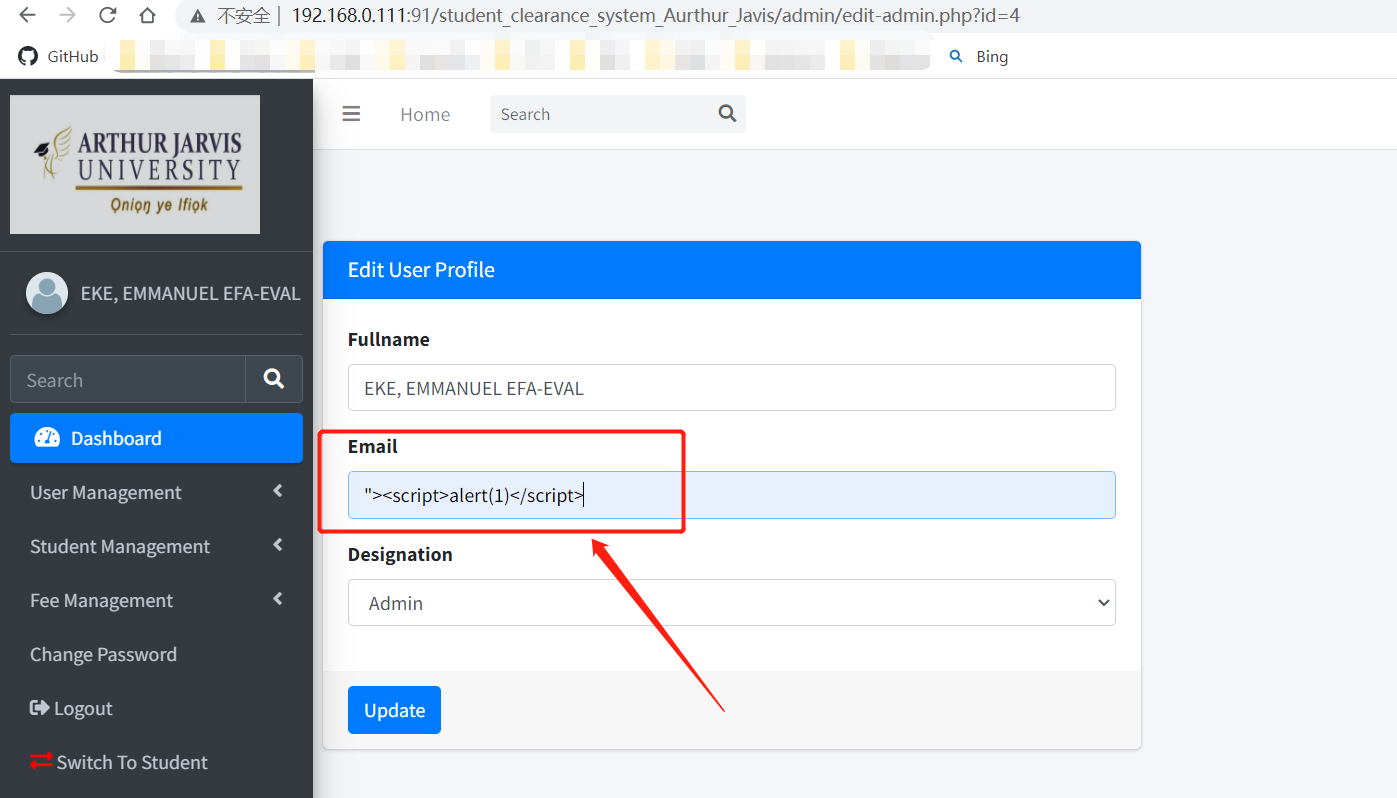This screenshot has height=798, width=1397.
Task: Click the Email label
Action: [x=373, y=446]
